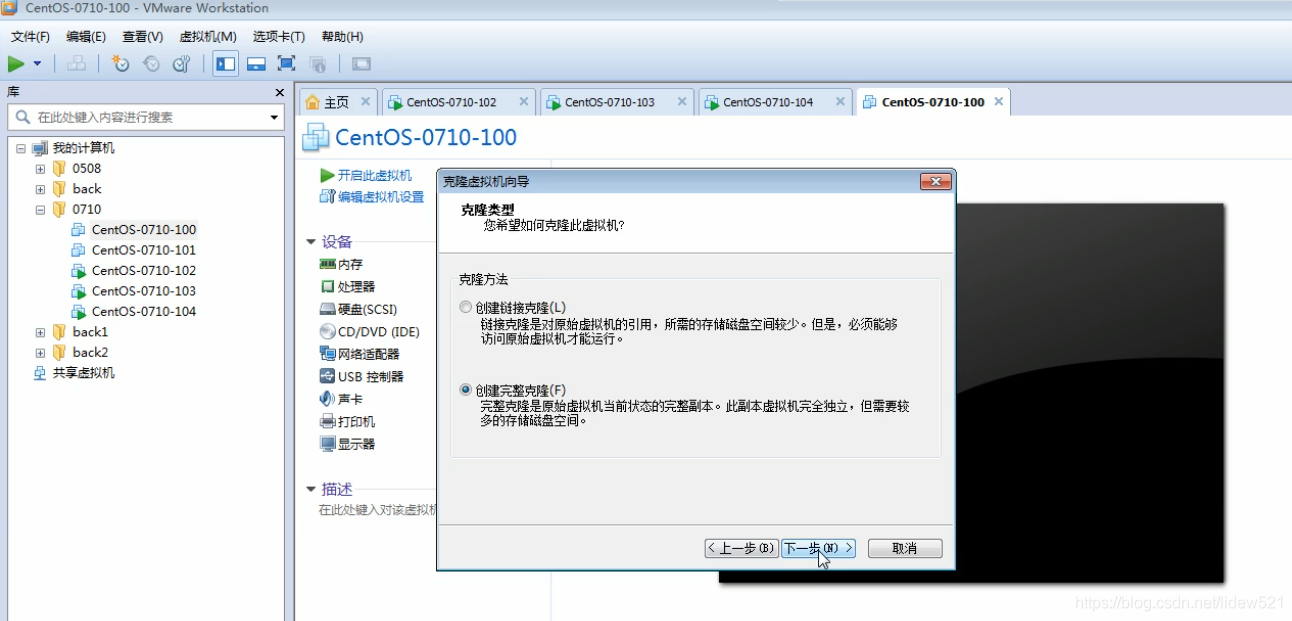Expand the back1 folder node
Screen dimensions: 1292x621
click(40, 332)
